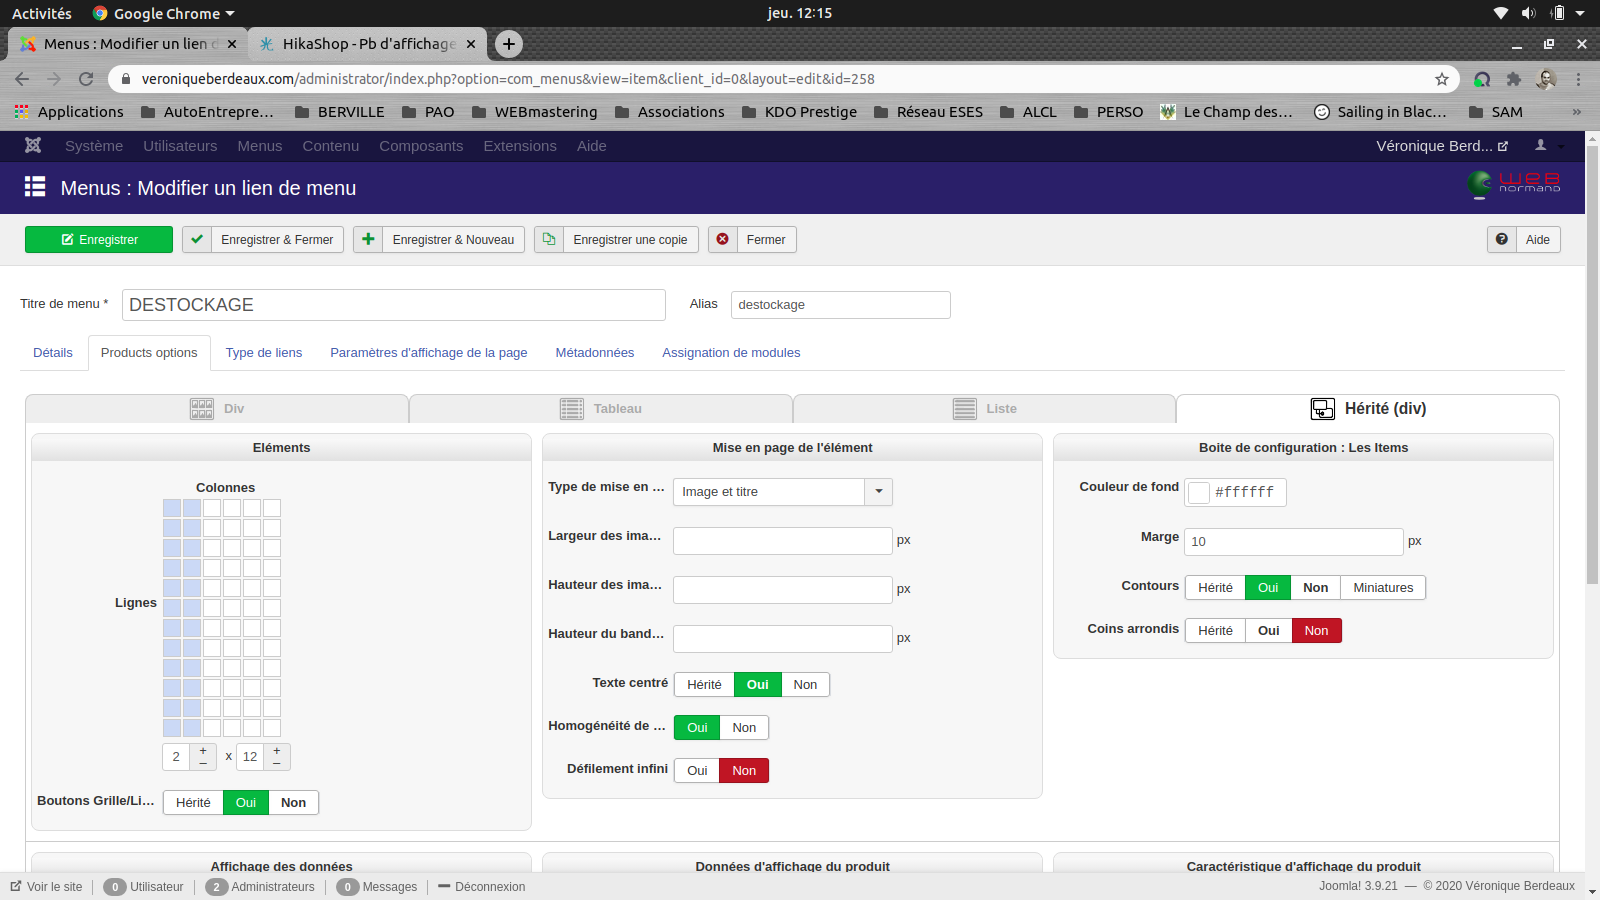Click the red Fermer close icon
The image size is (1600, 900).
(x=722, y=240)
